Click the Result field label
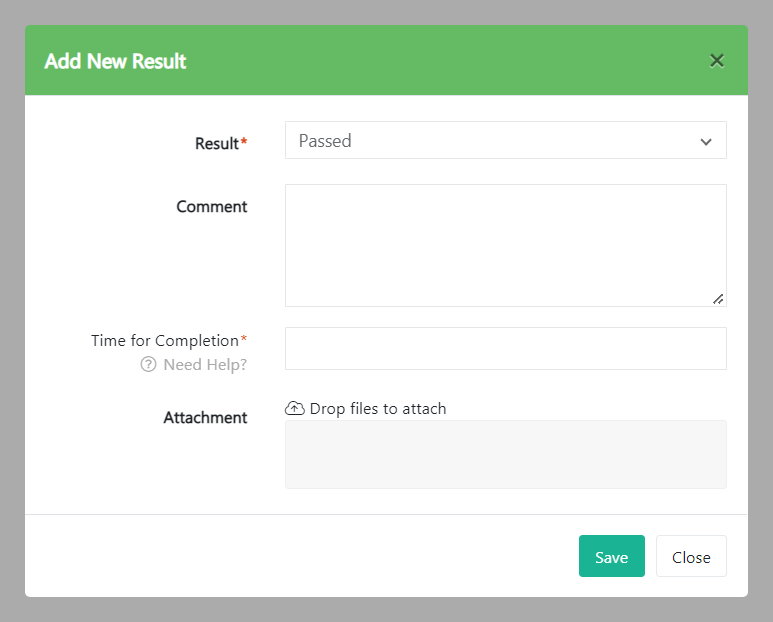 point(217,143)
